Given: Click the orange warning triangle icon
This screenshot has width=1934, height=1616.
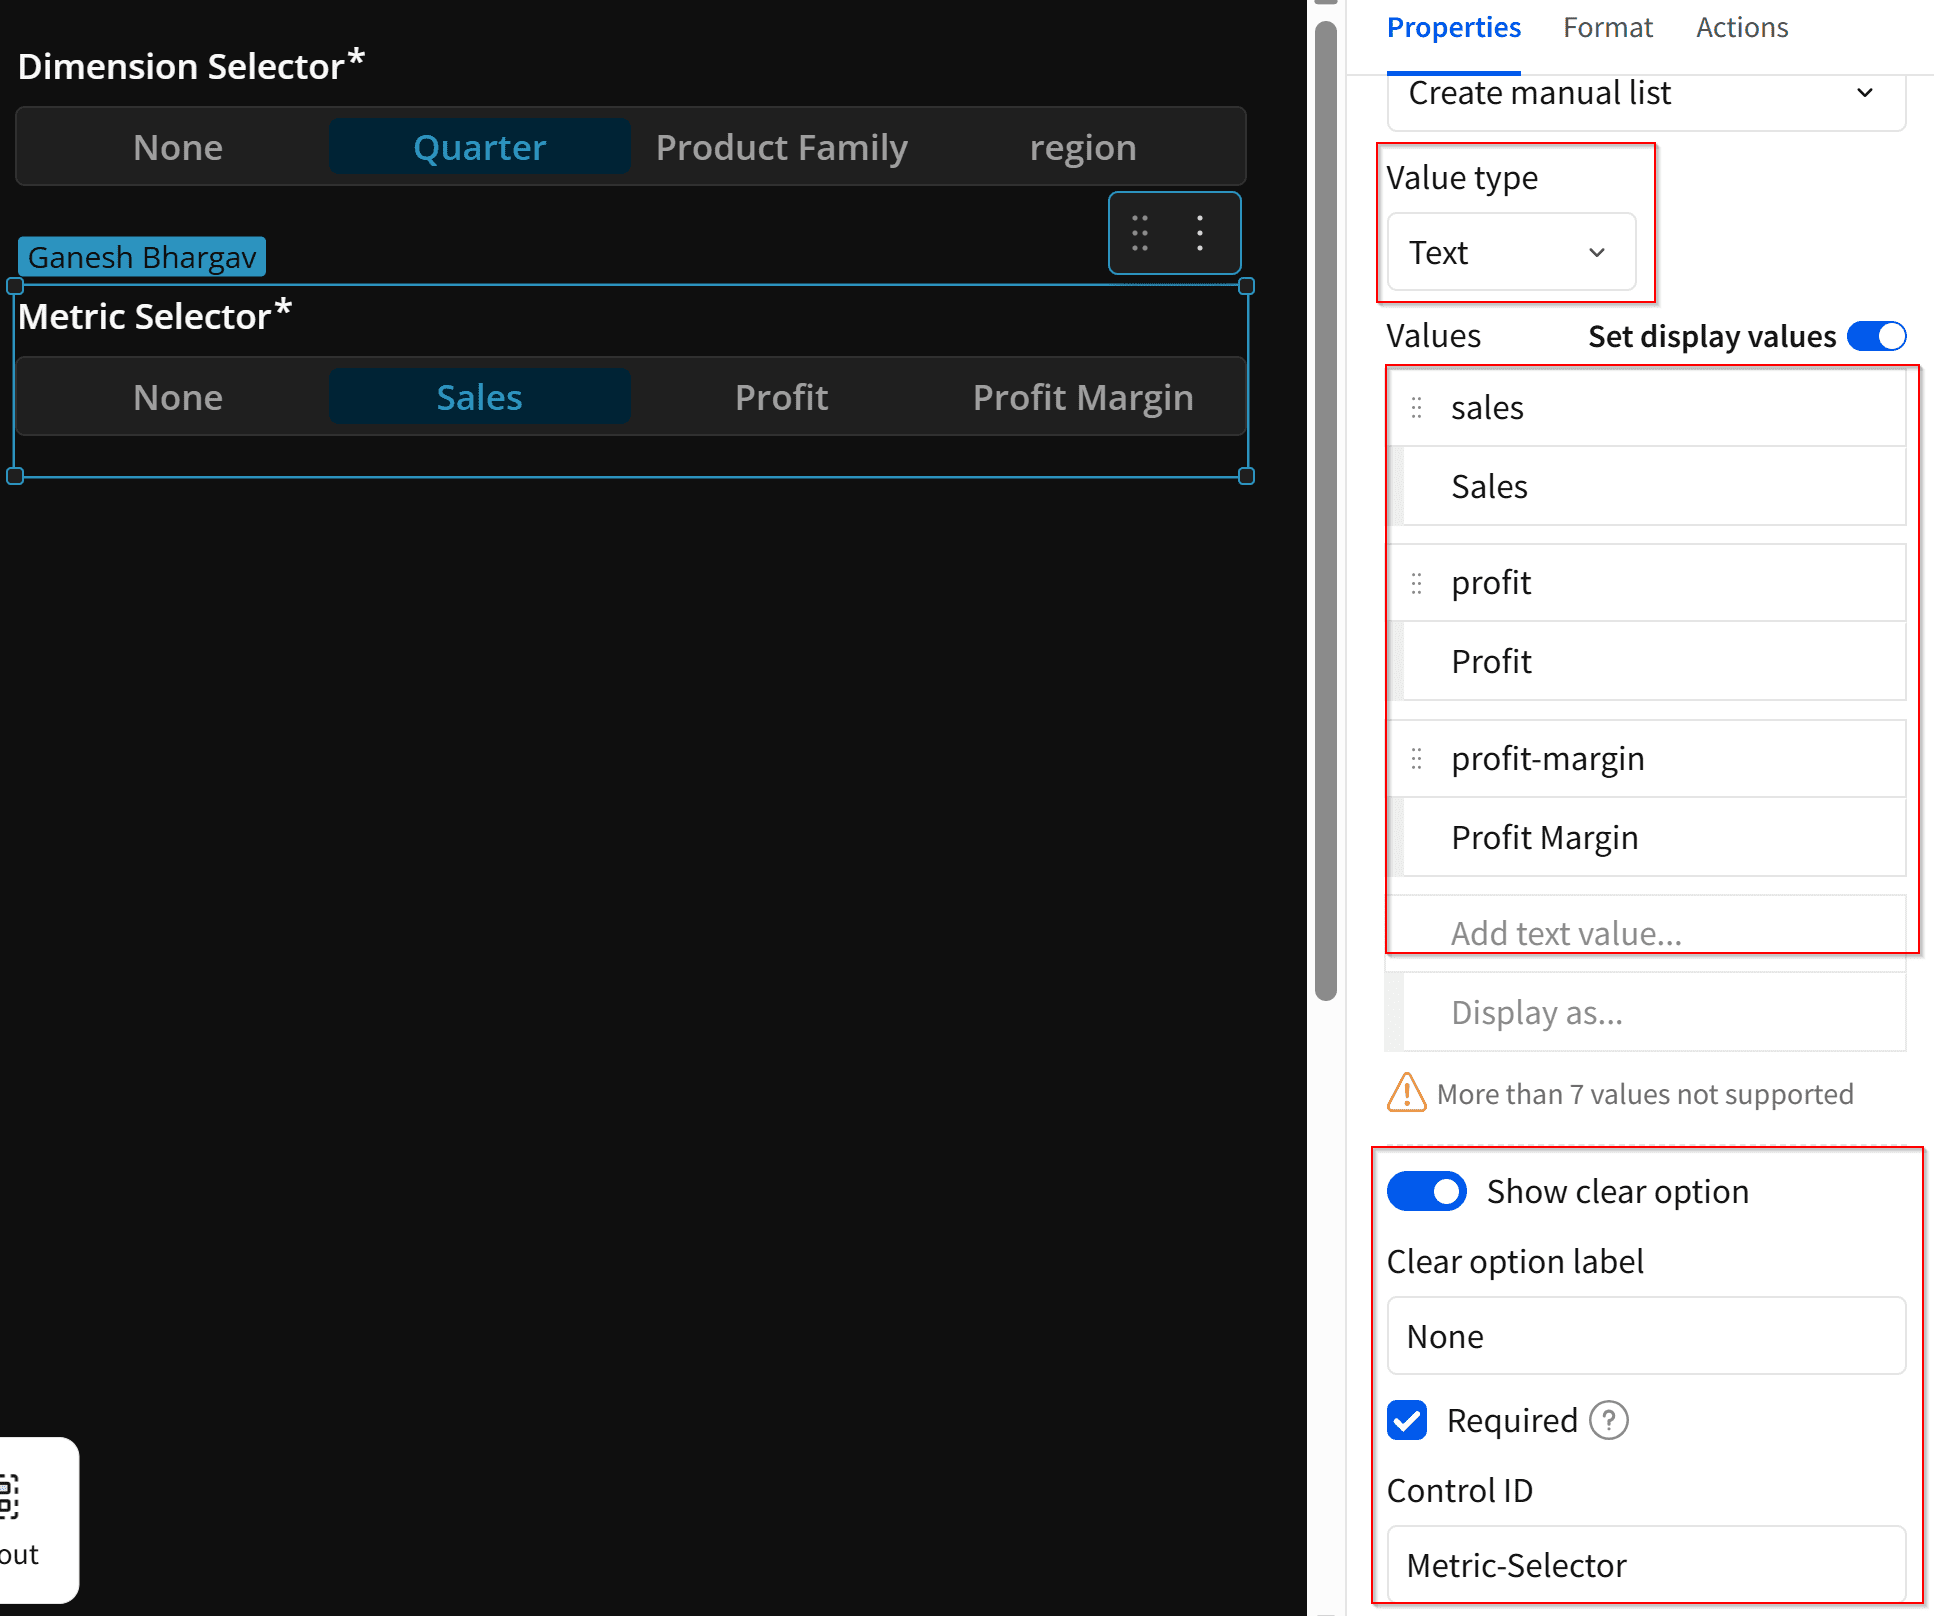Looking at the screenshot, I should coord(1406,1093).
